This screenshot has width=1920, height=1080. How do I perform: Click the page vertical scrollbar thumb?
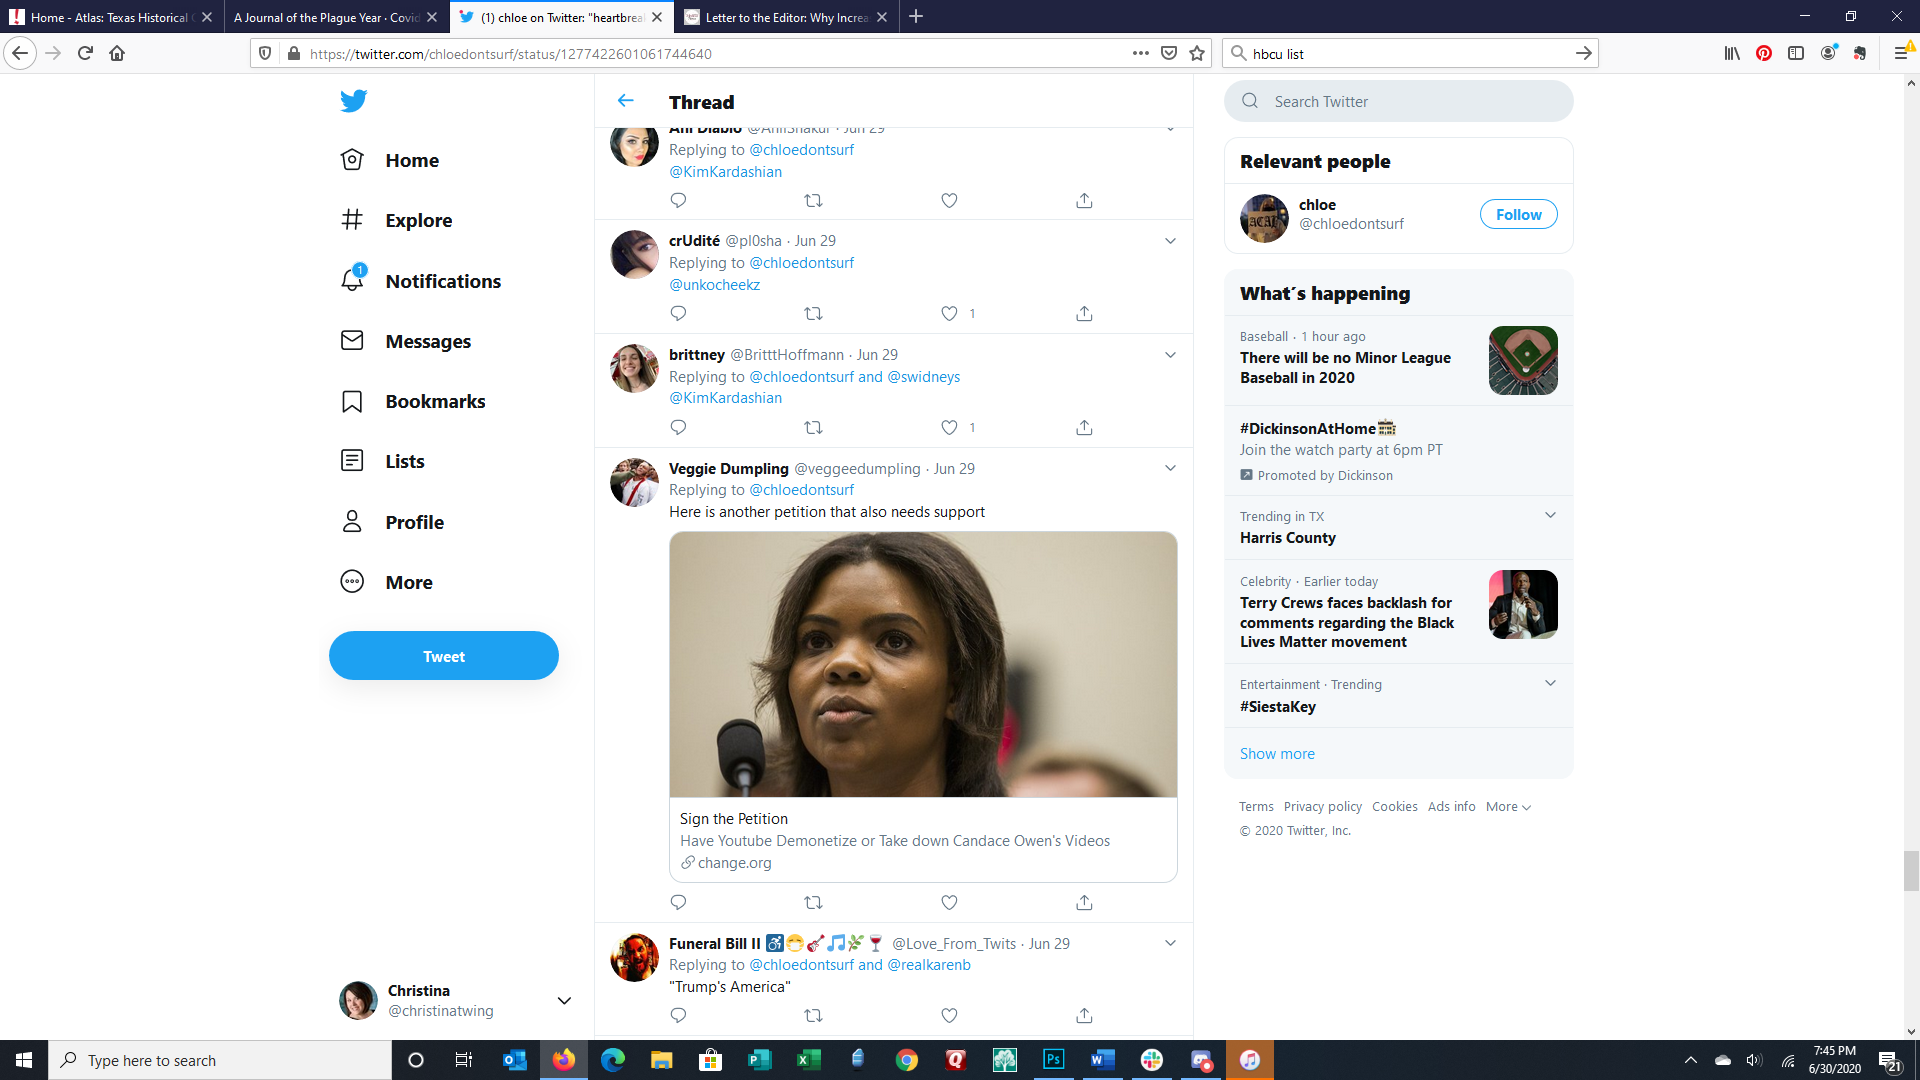pyautogui.click(x=1911, y=870)
